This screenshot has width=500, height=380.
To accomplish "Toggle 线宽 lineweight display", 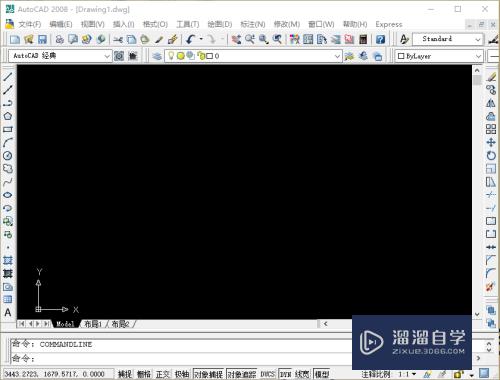I will (x=302, y=374).
